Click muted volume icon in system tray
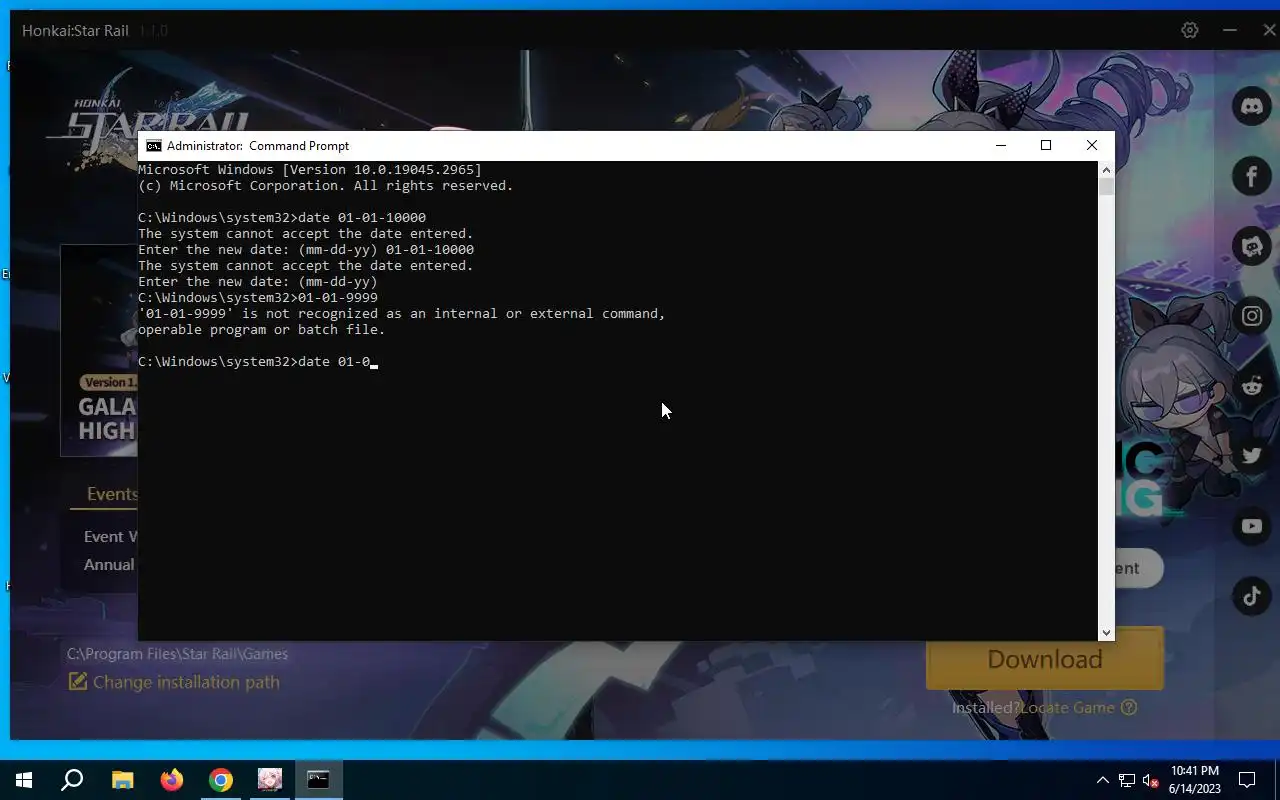The image size is (1280, 800). coord(1151,780)
